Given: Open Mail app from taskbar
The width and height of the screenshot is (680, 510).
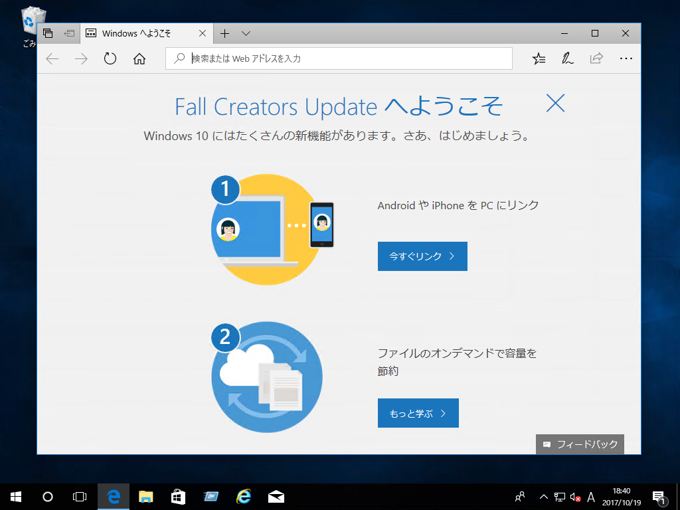Looking at the screenshot, I should tap(276, 497).
